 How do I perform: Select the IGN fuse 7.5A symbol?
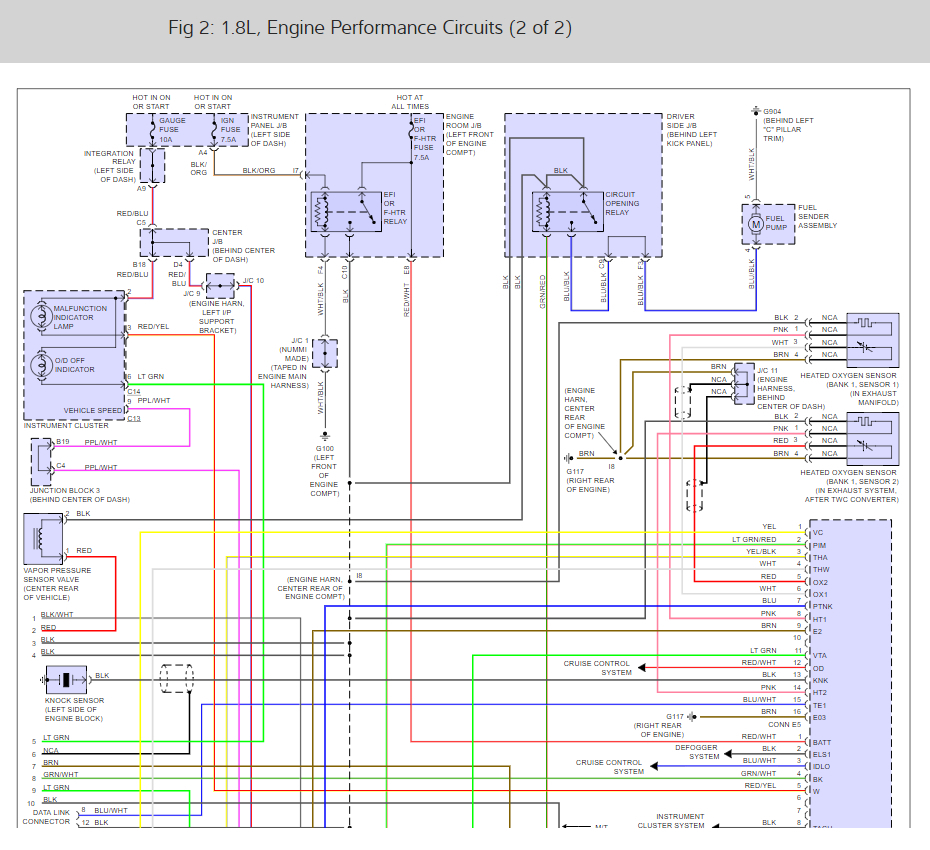[x=215, y=130]
